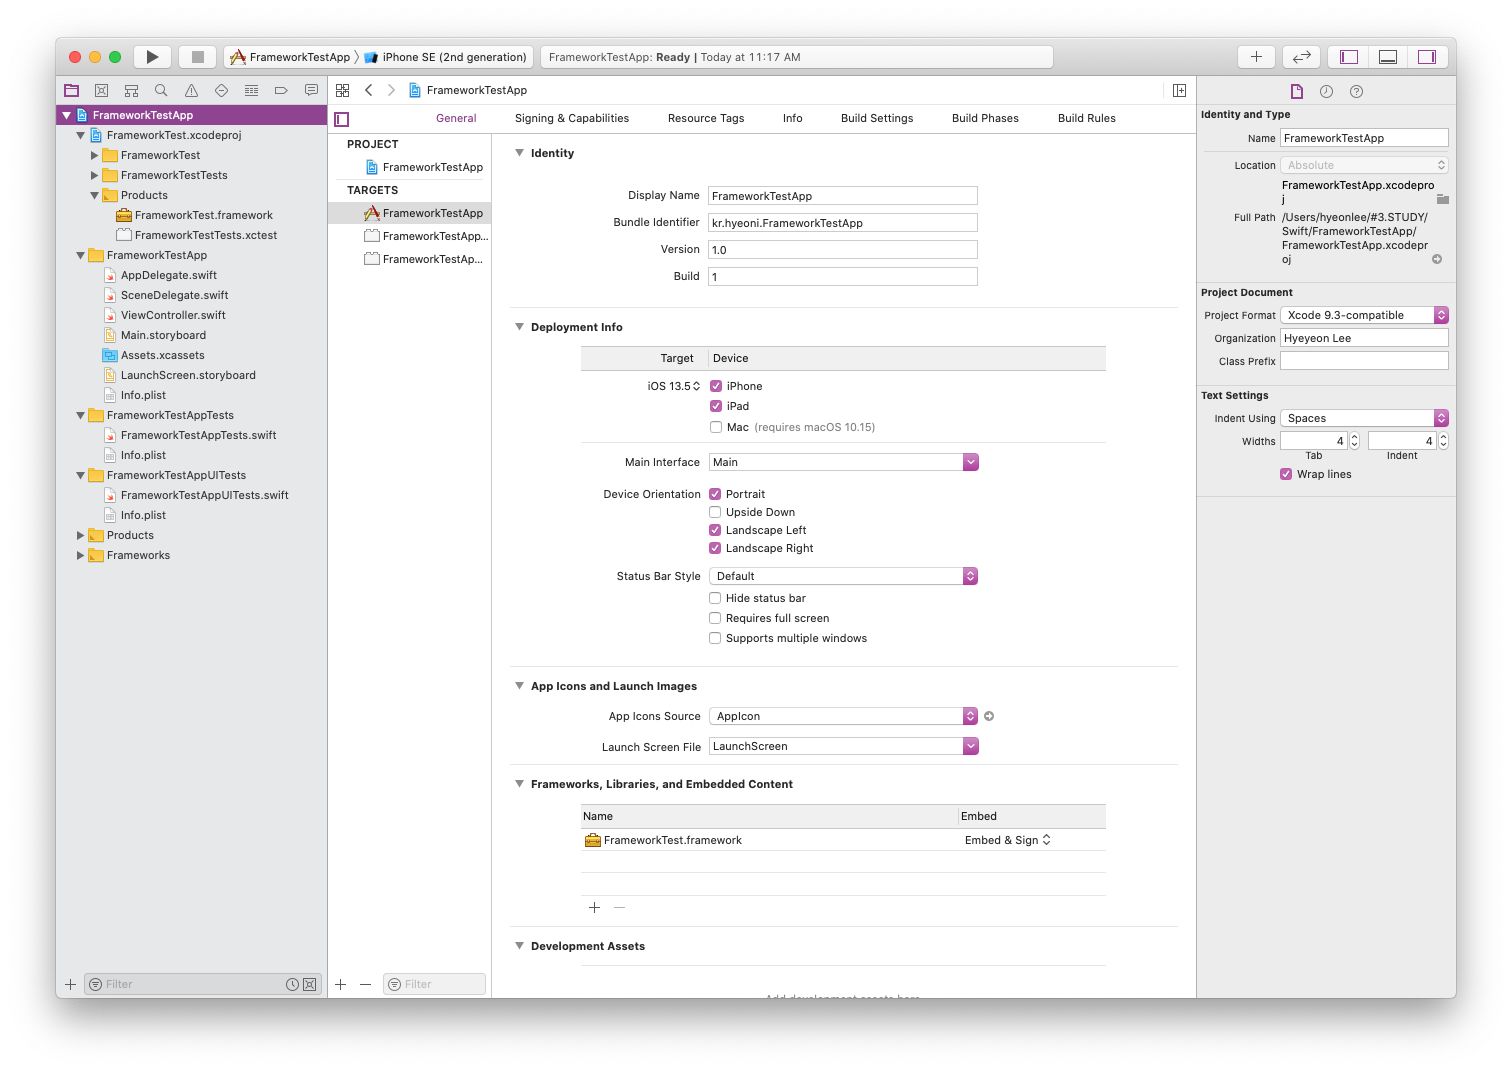
Task: Hide the Inspectors panel
Action: (1427, 57)
